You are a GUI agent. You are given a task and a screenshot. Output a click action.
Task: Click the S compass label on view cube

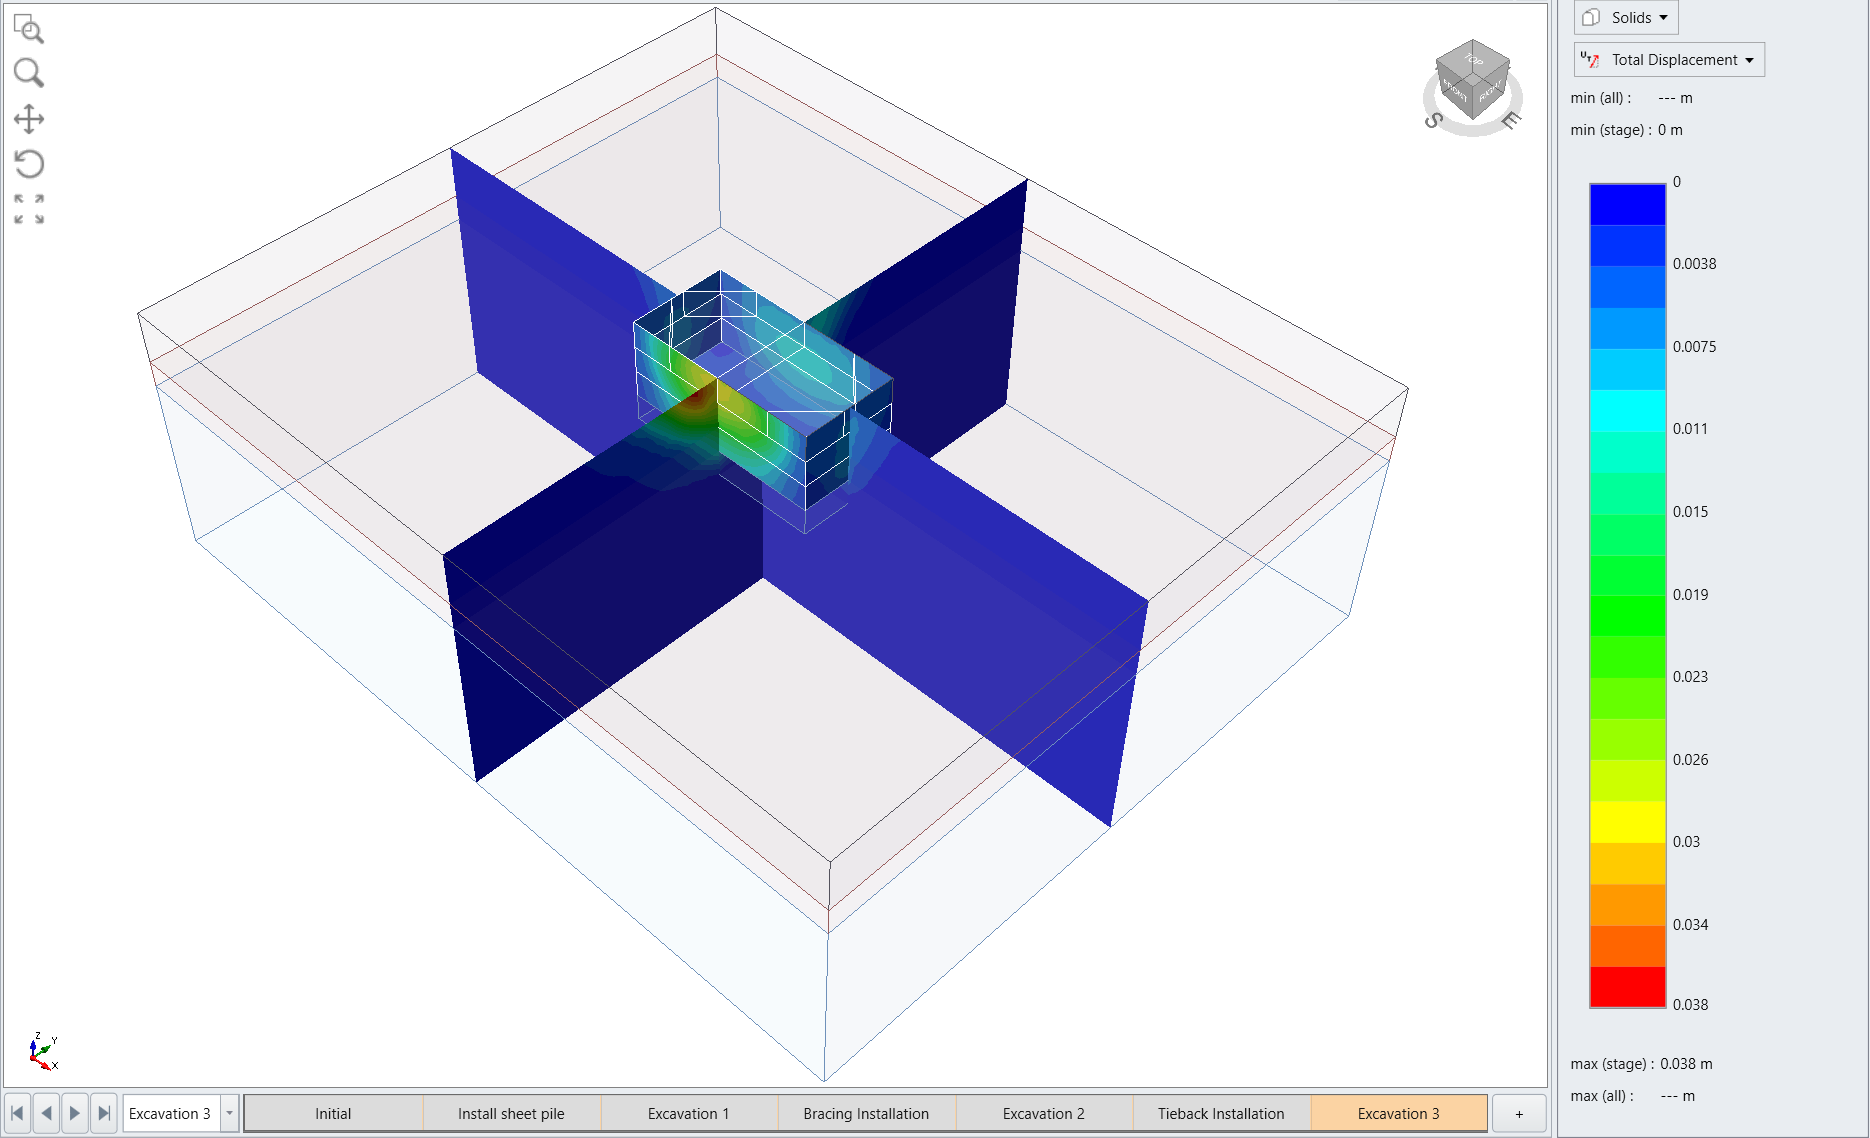coord(1433,121)
